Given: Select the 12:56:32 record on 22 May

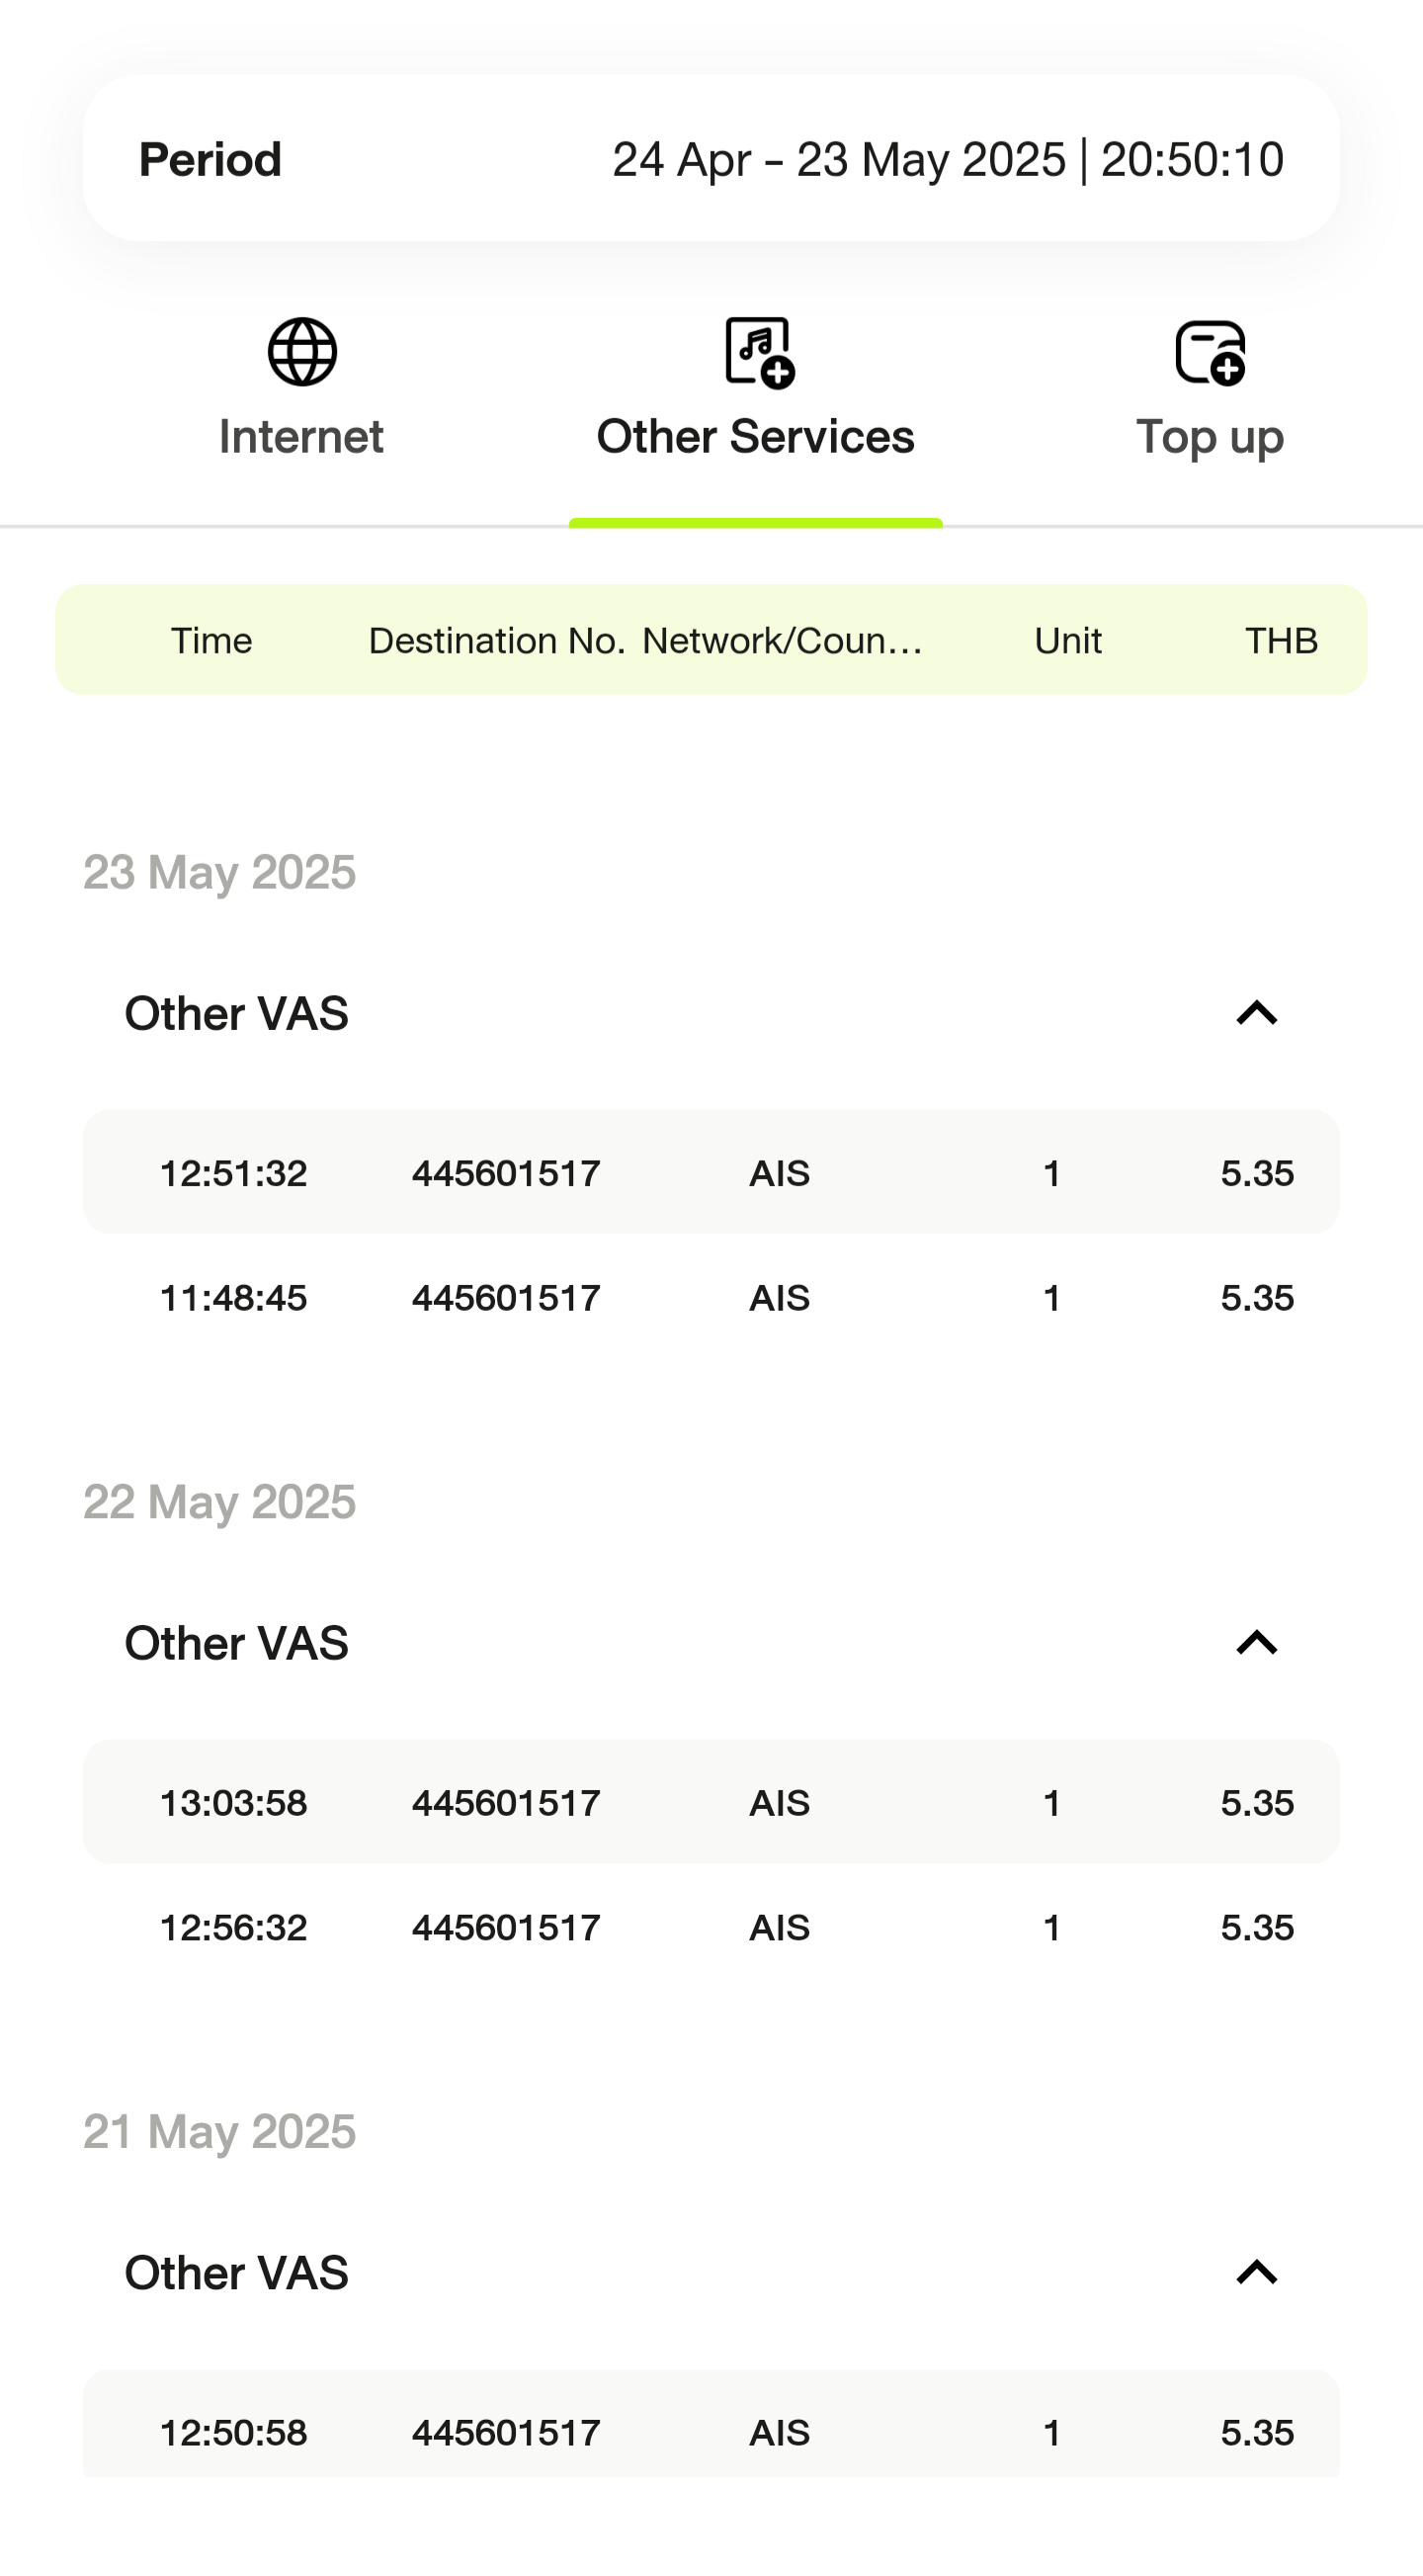Looking at the screenshot, I should click(x=711, y=1927).
